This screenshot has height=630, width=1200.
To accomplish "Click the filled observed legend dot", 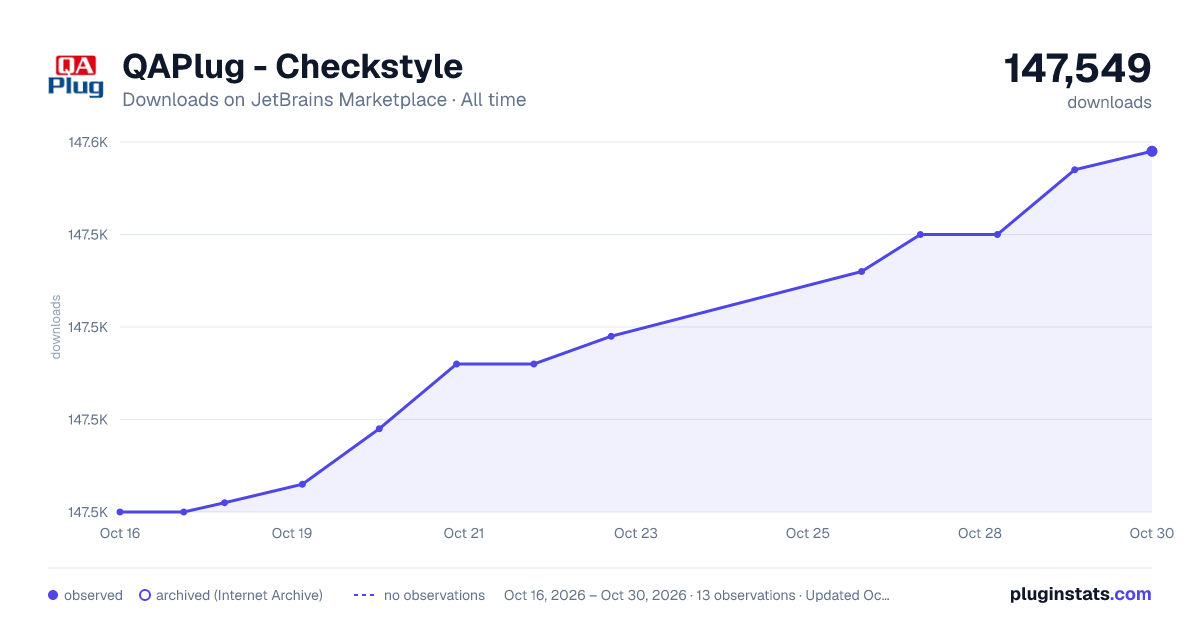I will (x=53, y=595).
